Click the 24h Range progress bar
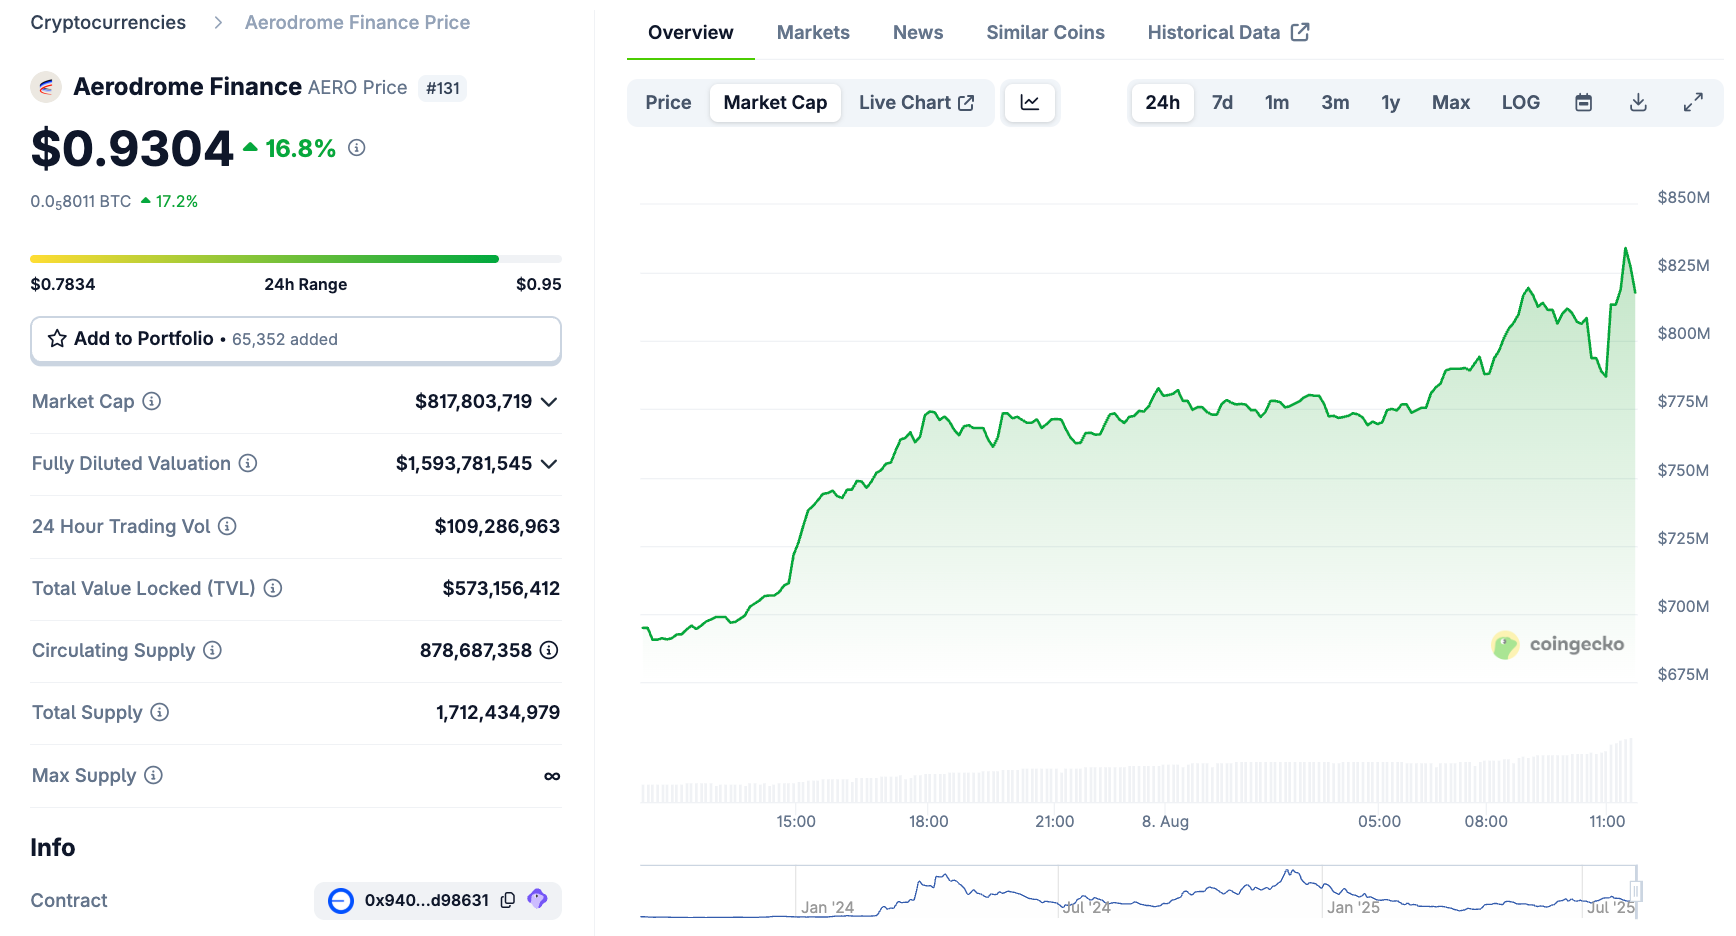This screenshot has height=936, width=1736. 296,258
